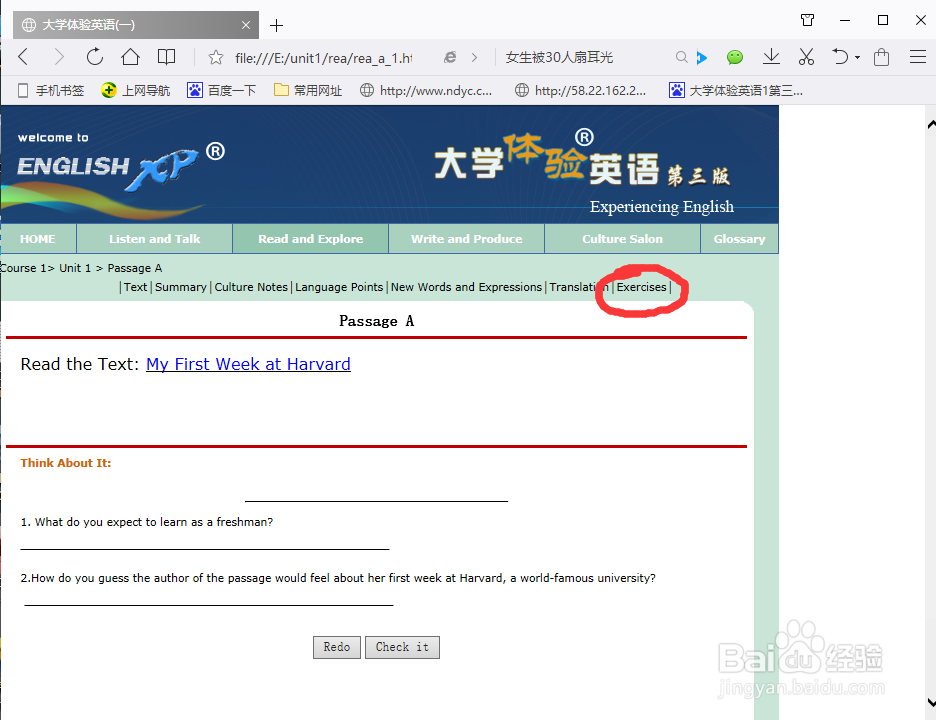Viewport: 936px width, 720px height.
Task: Open the 上网导航 bookmark
Action: point(136,90)
